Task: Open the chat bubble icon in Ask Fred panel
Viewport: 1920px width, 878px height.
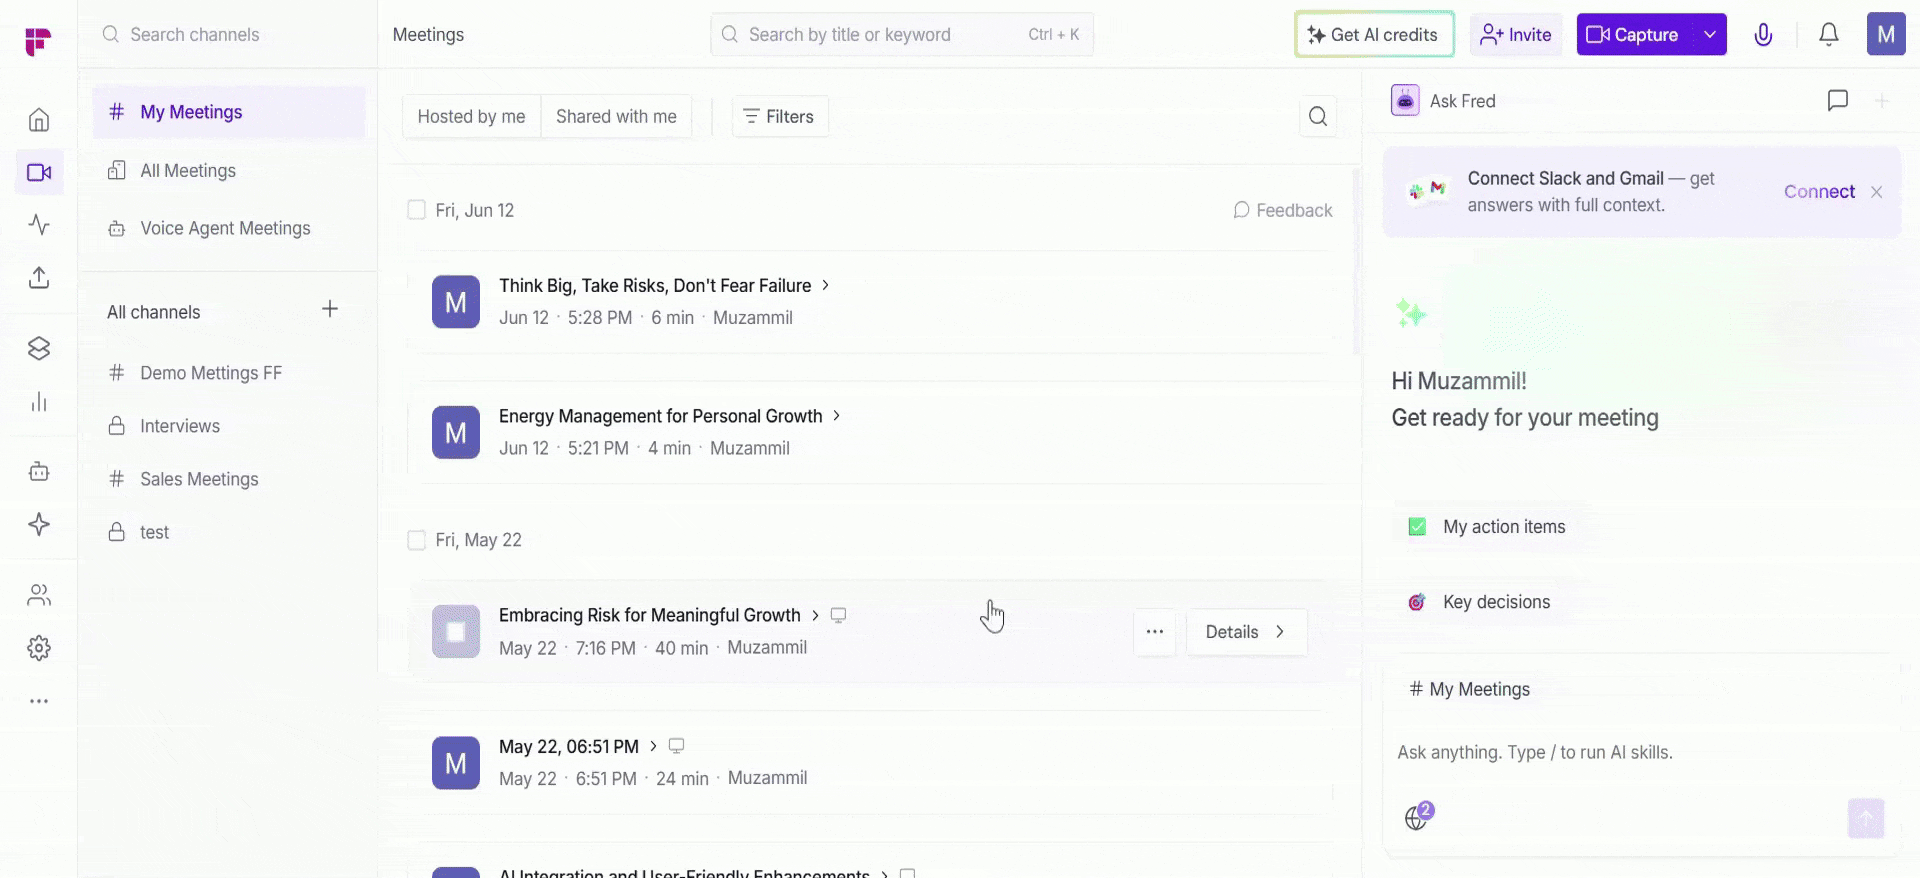Action: [x=1837, y=100]
